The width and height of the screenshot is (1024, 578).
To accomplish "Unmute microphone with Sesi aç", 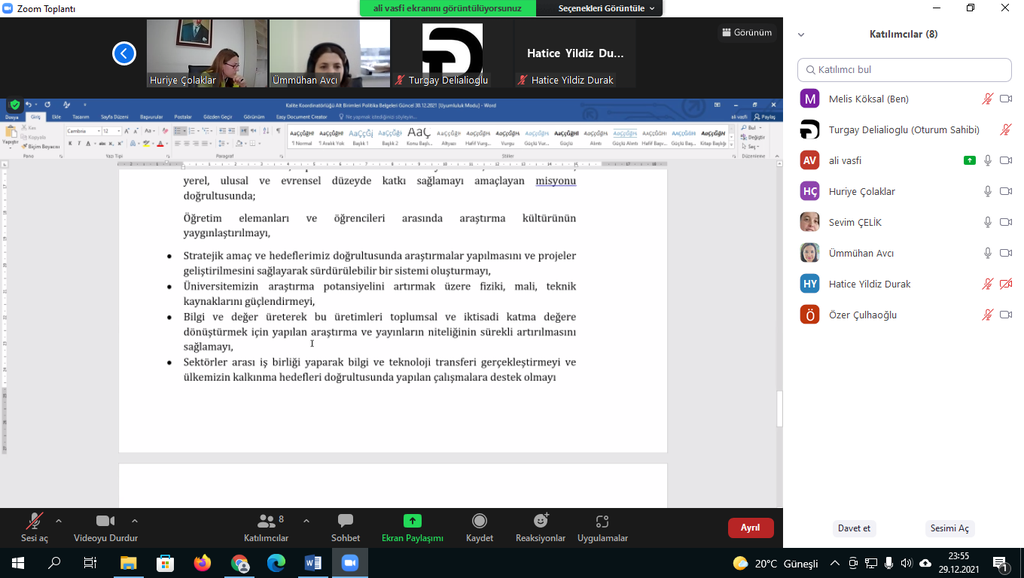I will pyautogui.click(x=34, y=527).
